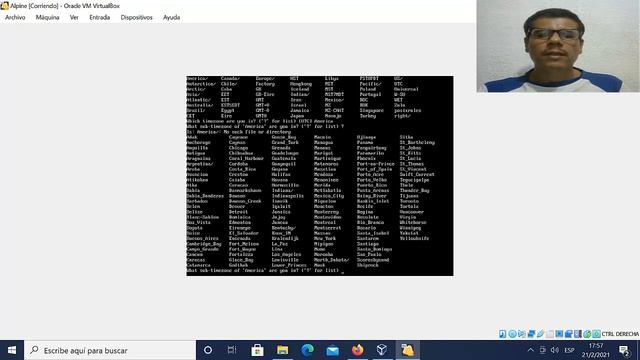Viewport: 640px width, 360px height.
Task: Open the Ver menu
Action: click(x=74, y=17)
